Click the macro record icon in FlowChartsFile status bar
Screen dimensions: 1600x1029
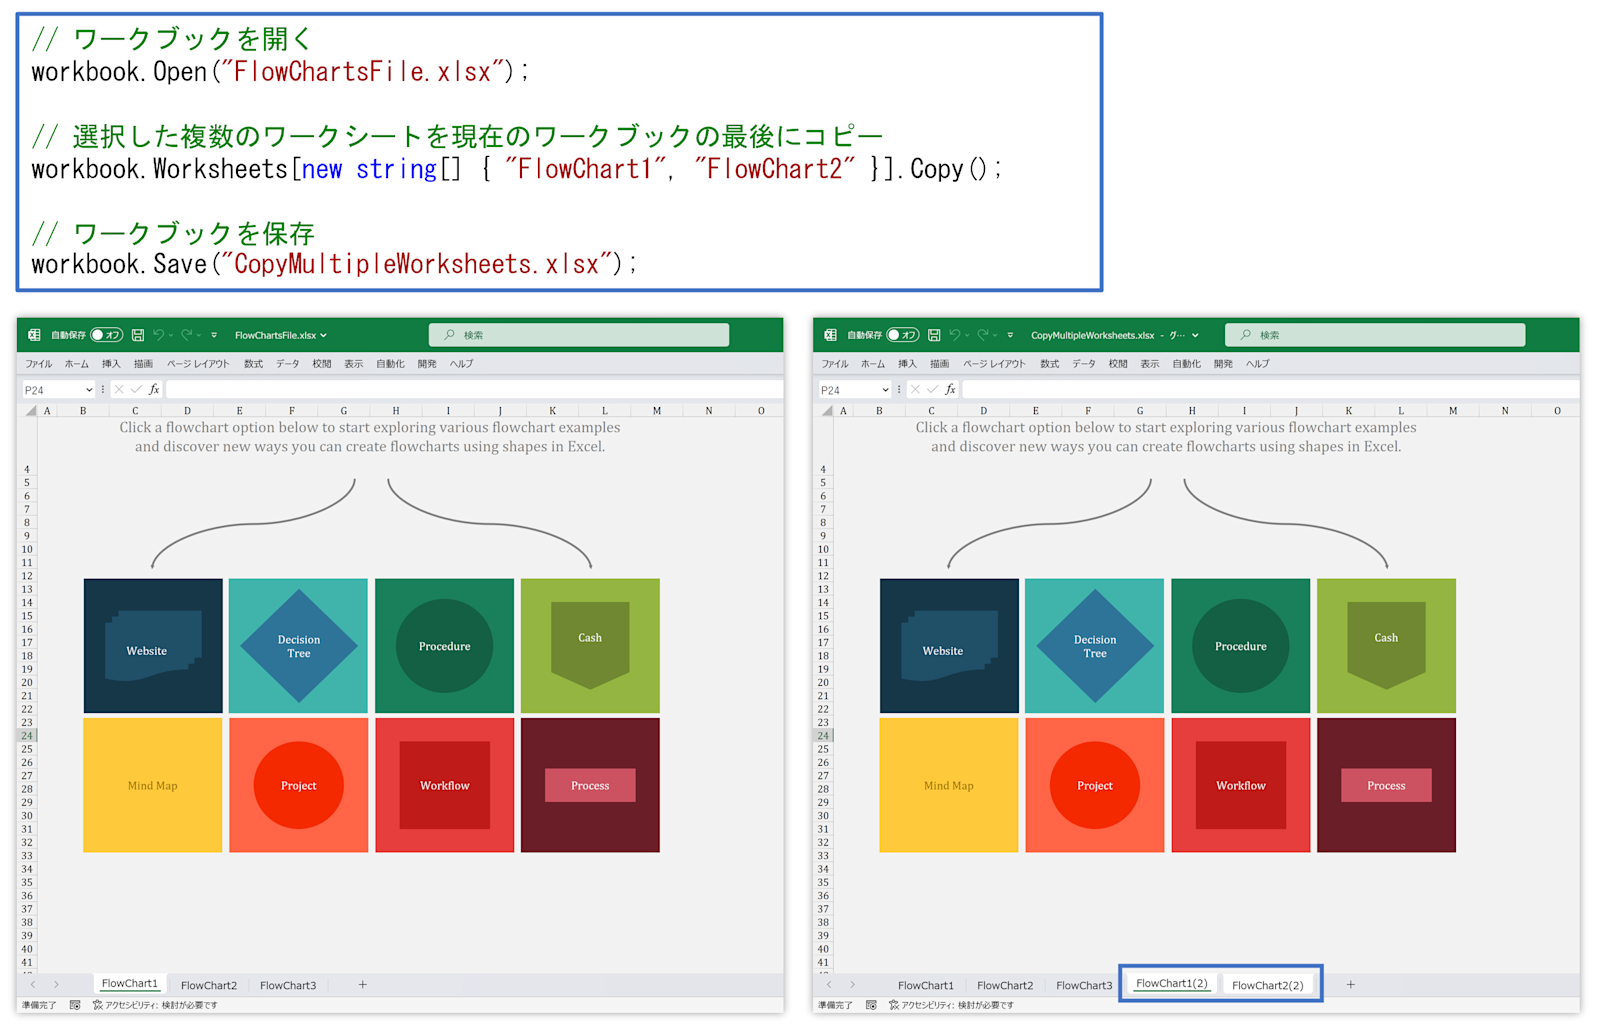tap(75, 1005)
